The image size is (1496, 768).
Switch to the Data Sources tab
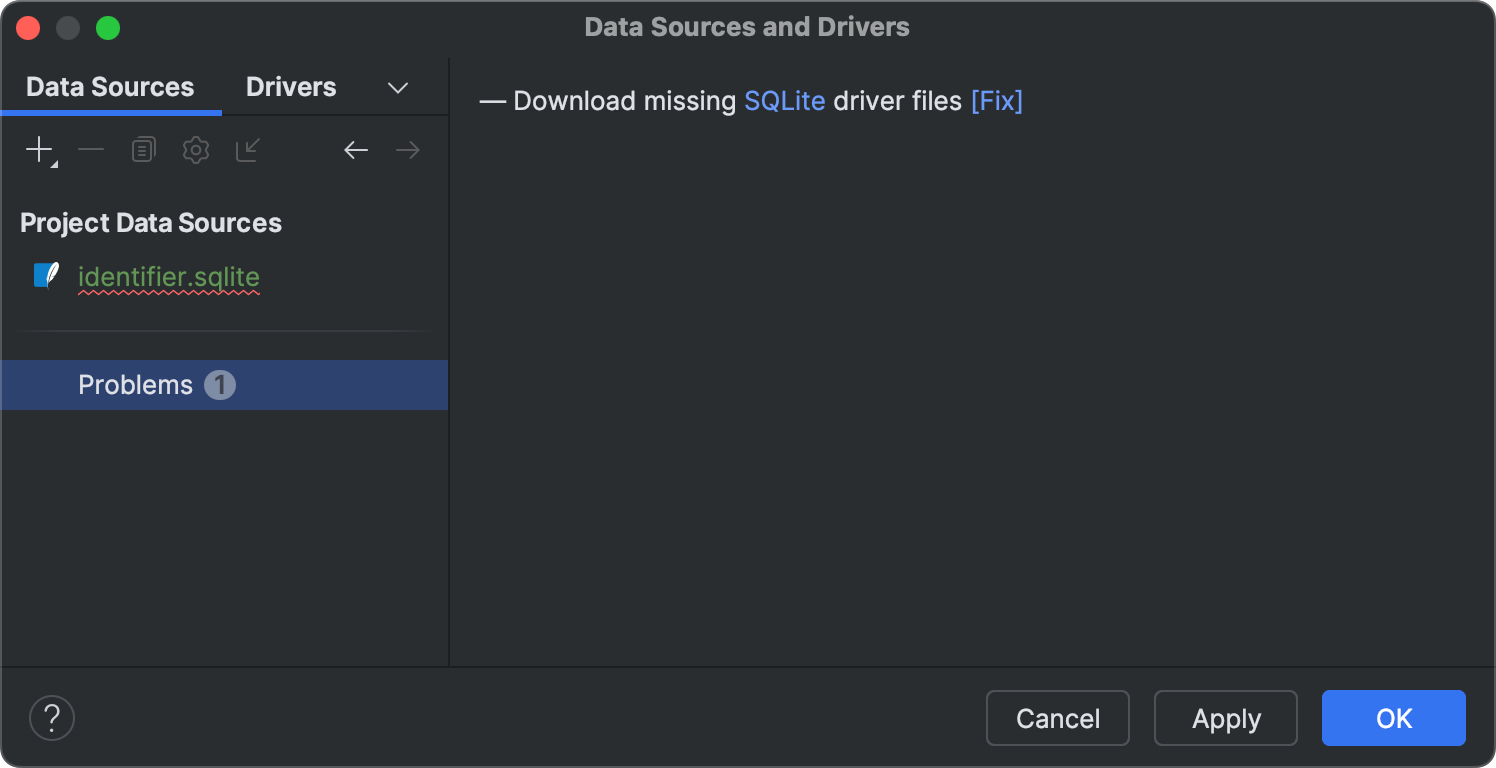click(x=110, y=87)
